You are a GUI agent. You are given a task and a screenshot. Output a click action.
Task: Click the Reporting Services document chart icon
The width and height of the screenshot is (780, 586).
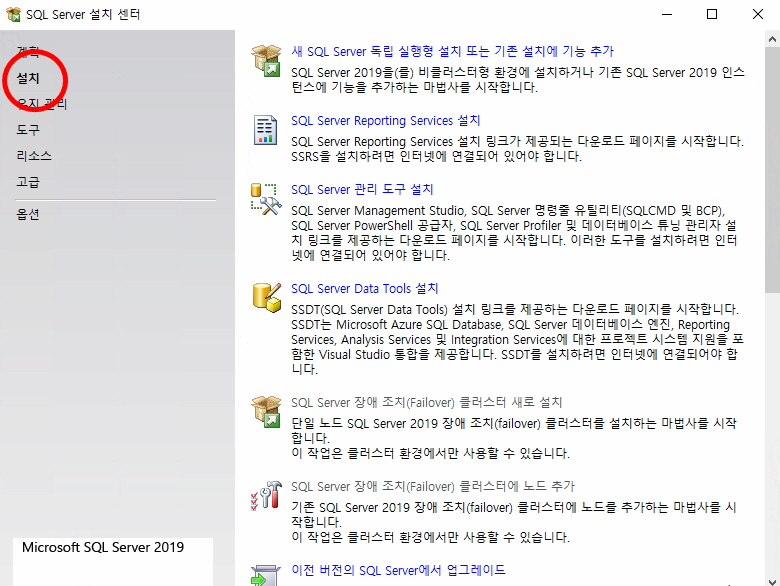[x=265, y=130]
